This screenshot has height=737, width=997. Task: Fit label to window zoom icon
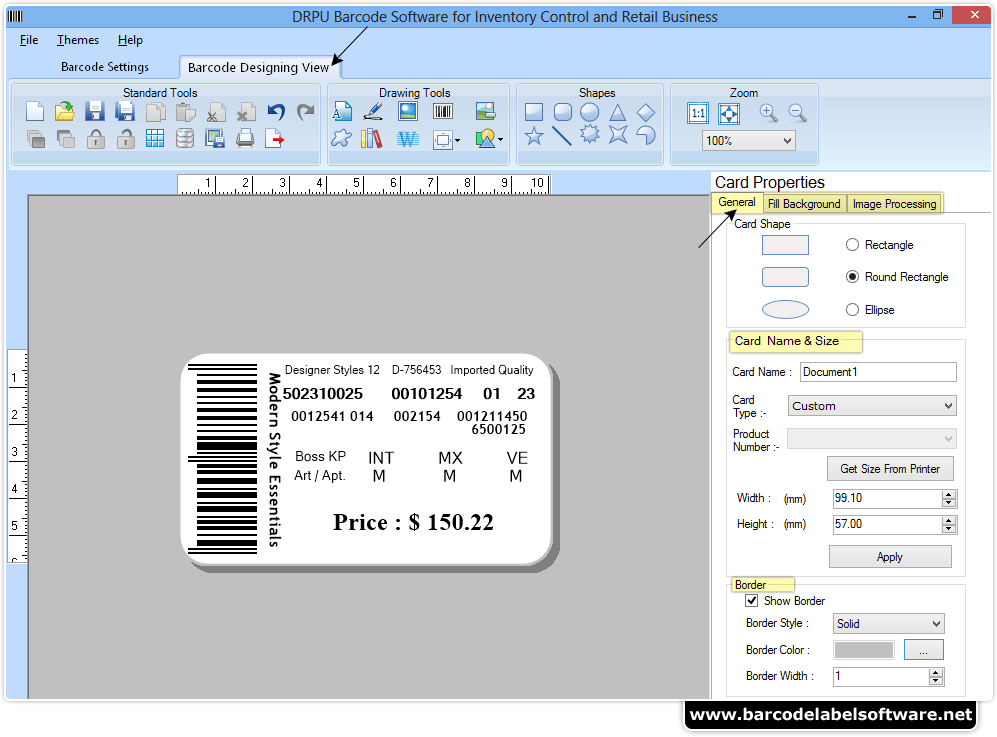coord(729,114)
